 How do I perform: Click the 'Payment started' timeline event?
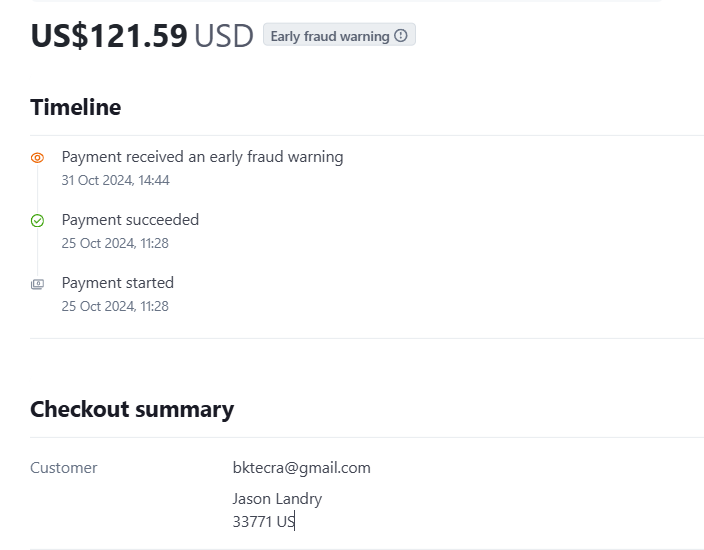(x=118, y=283)
